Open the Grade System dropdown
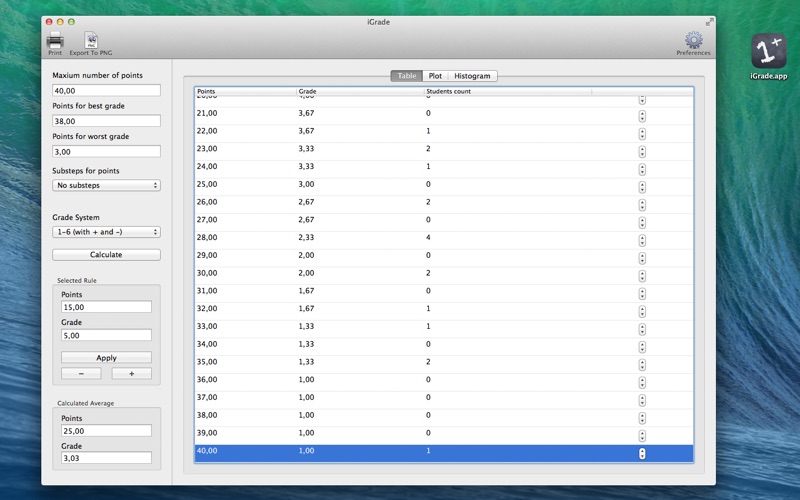800x500 pixels. tap(106, 232)
